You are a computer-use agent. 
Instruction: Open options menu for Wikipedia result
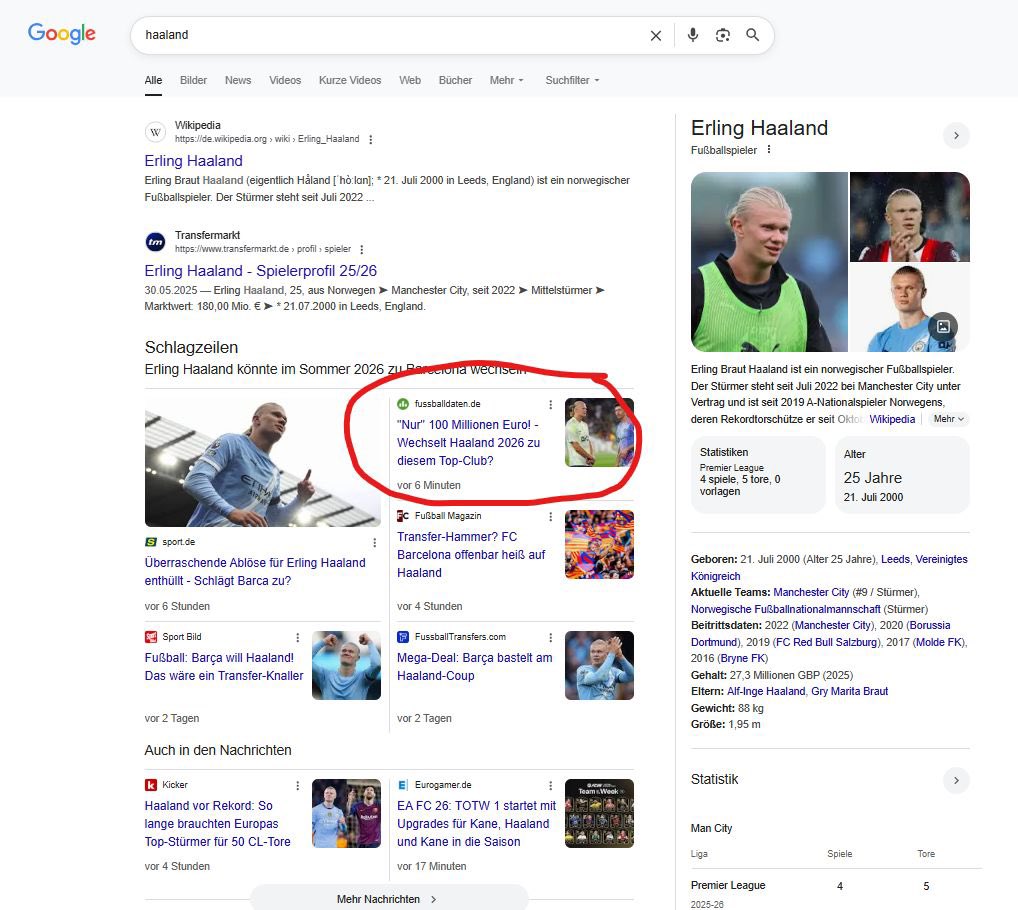[371, 140]
